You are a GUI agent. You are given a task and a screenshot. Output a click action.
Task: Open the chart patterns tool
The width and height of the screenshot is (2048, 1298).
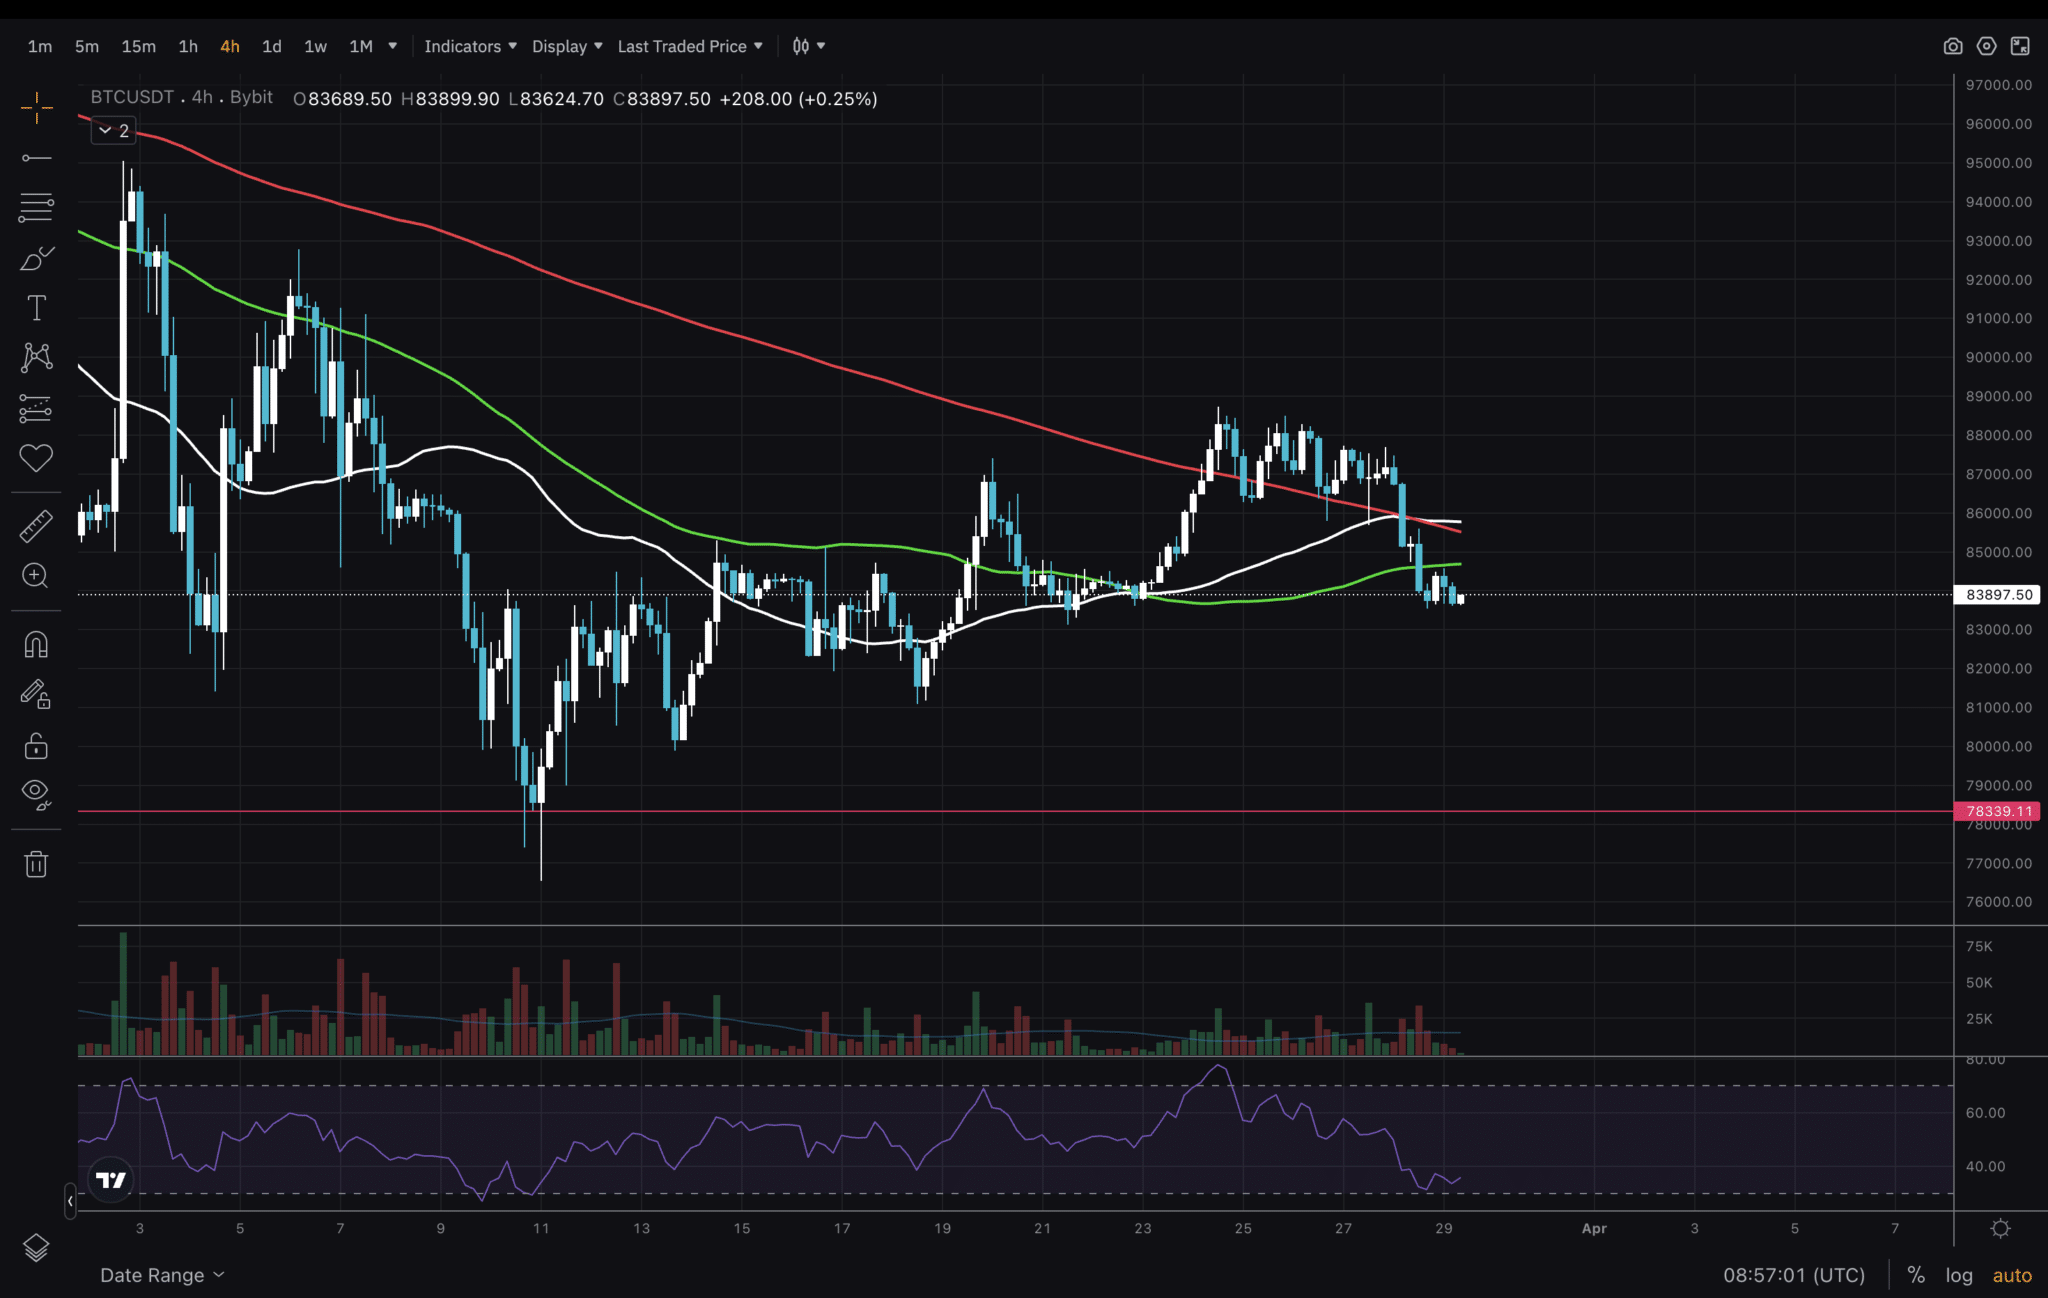click(x=36, y=358)
